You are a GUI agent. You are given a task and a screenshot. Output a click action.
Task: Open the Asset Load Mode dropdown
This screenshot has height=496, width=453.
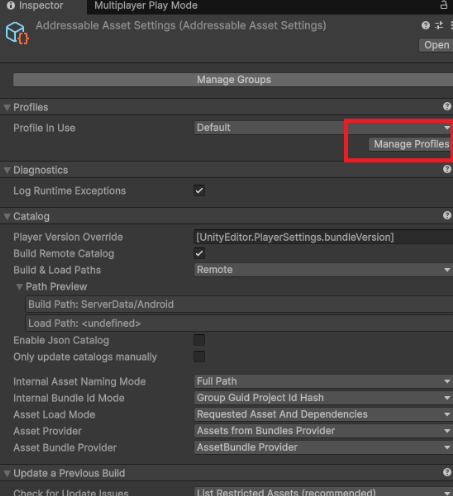323,414
